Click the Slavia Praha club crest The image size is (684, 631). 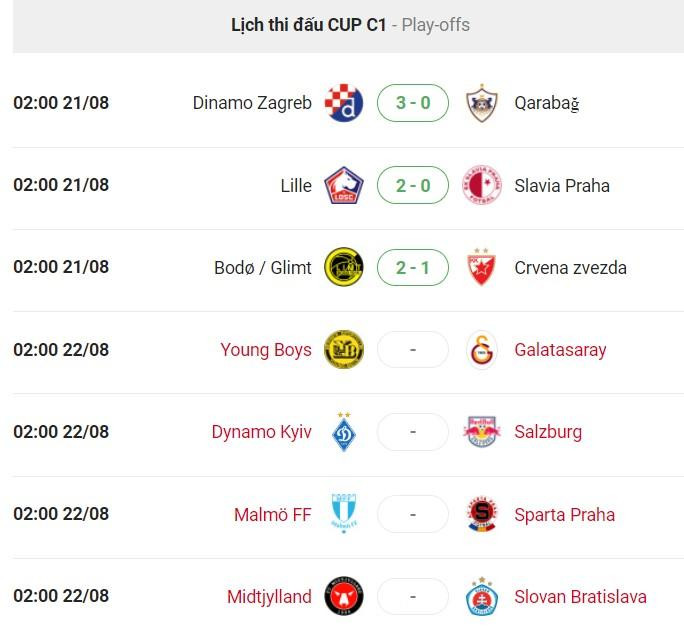(482, 185)
